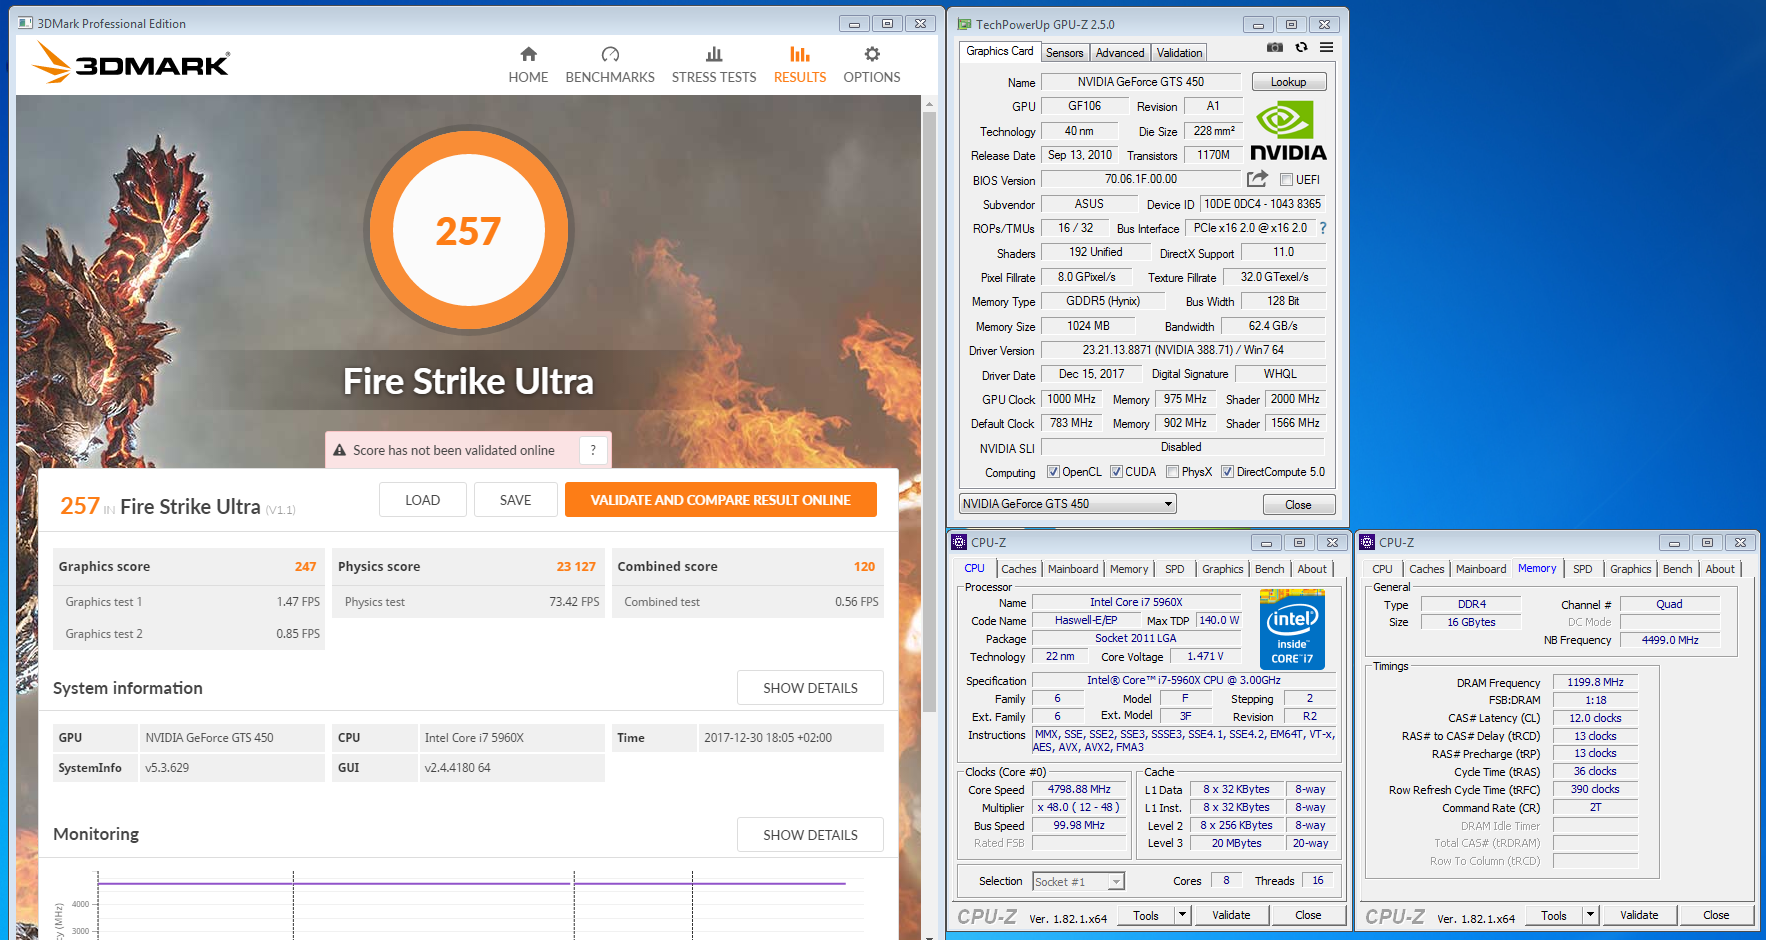Open the Validation tab in GPU-Z
The height and width of the screenshot is (940, 1766).
(x=1180, y=53)
